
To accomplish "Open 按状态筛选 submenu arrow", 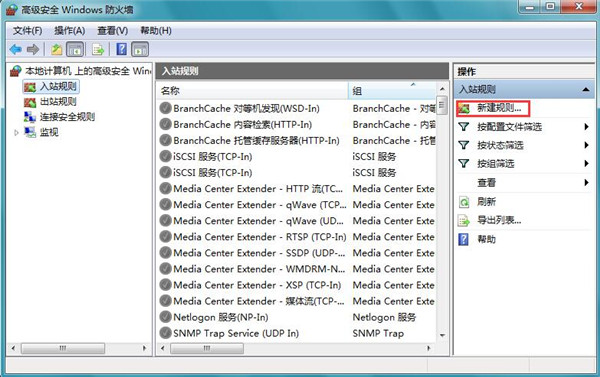I will pyautogui.click(x=586, y=145).
